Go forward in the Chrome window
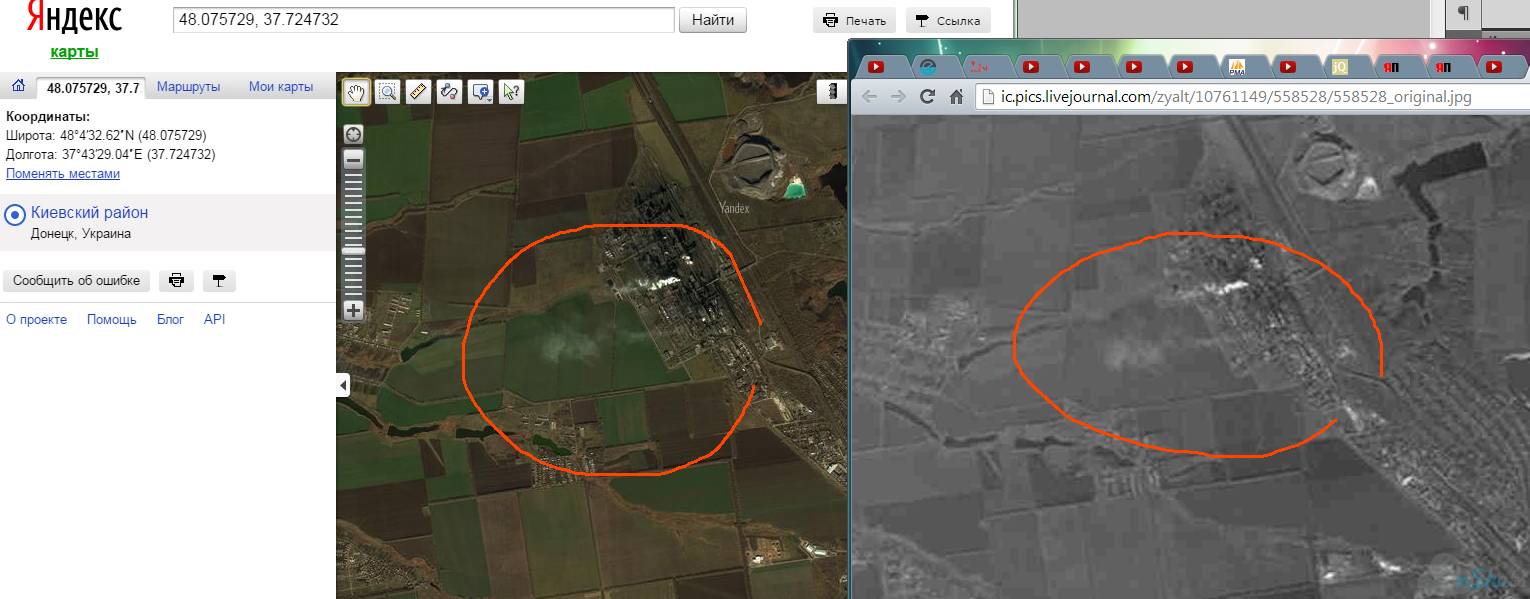This screenshot has height=599, width=1530. coord(898,96)
